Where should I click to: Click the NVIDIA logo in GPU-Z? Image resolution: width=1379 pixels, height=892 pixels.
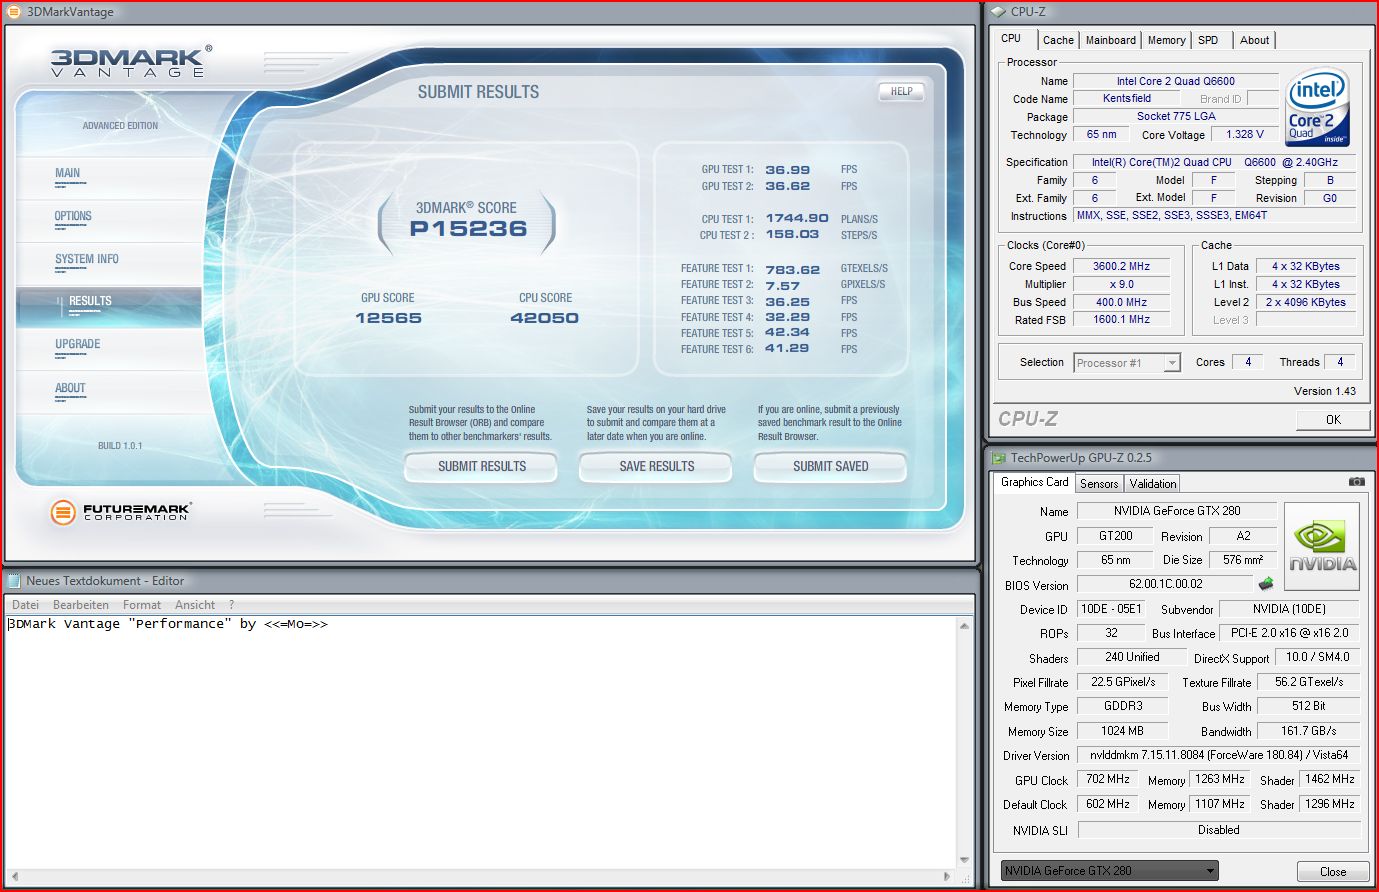(x=1322, y=546)
